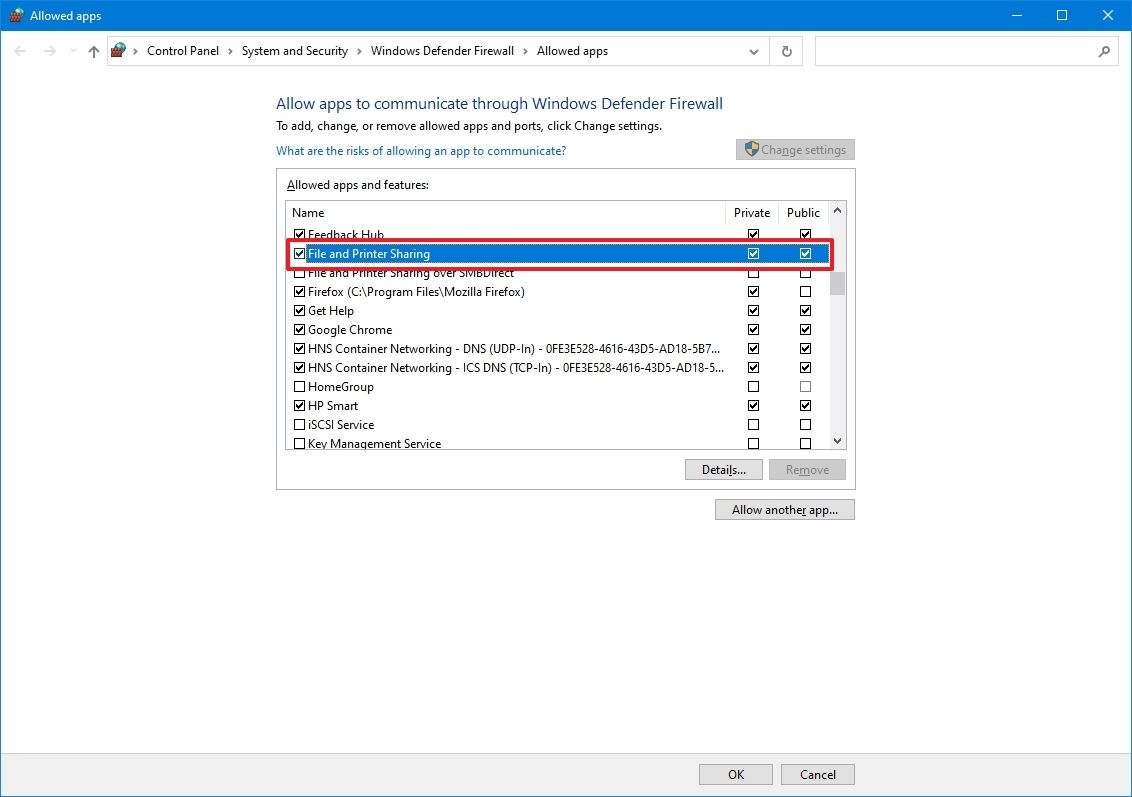Click the search magnifier icon
1132x797 pixels.
point(1104,51)
